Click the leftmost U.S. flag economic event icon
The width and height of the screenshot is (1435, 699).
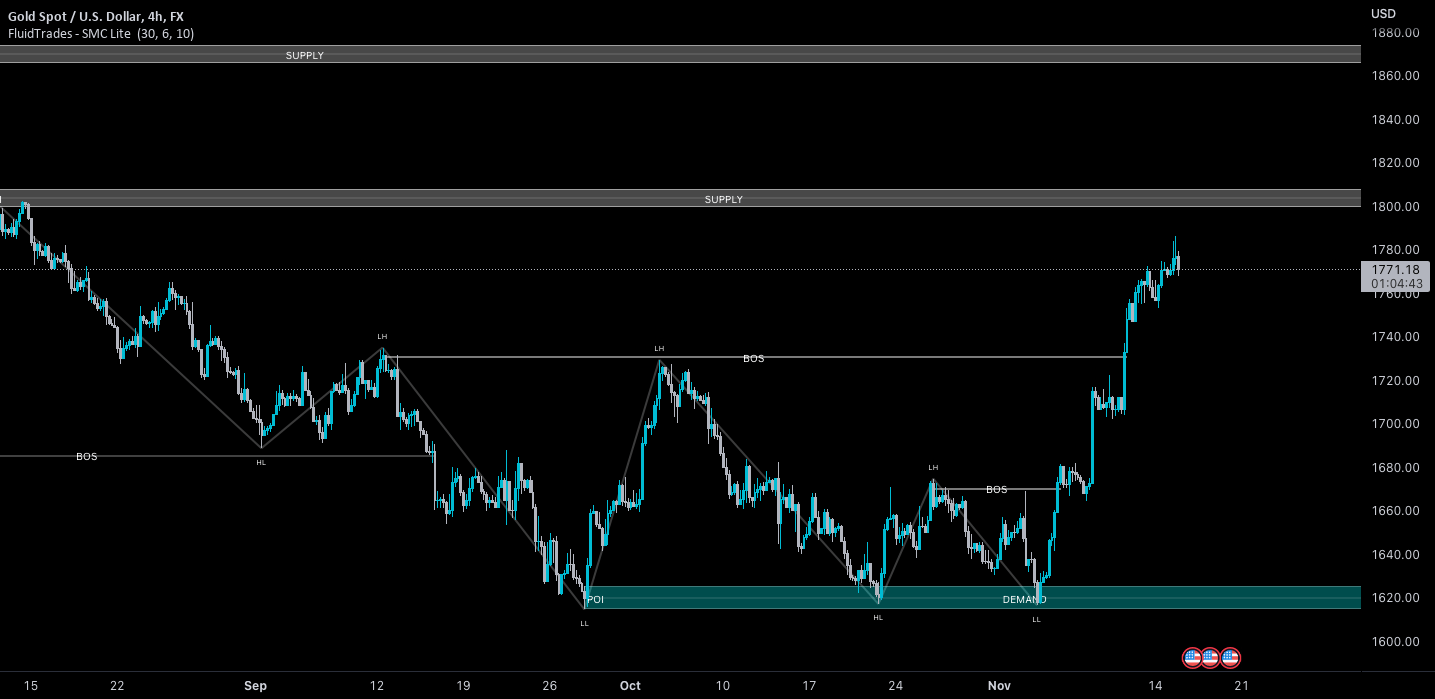1193,657
